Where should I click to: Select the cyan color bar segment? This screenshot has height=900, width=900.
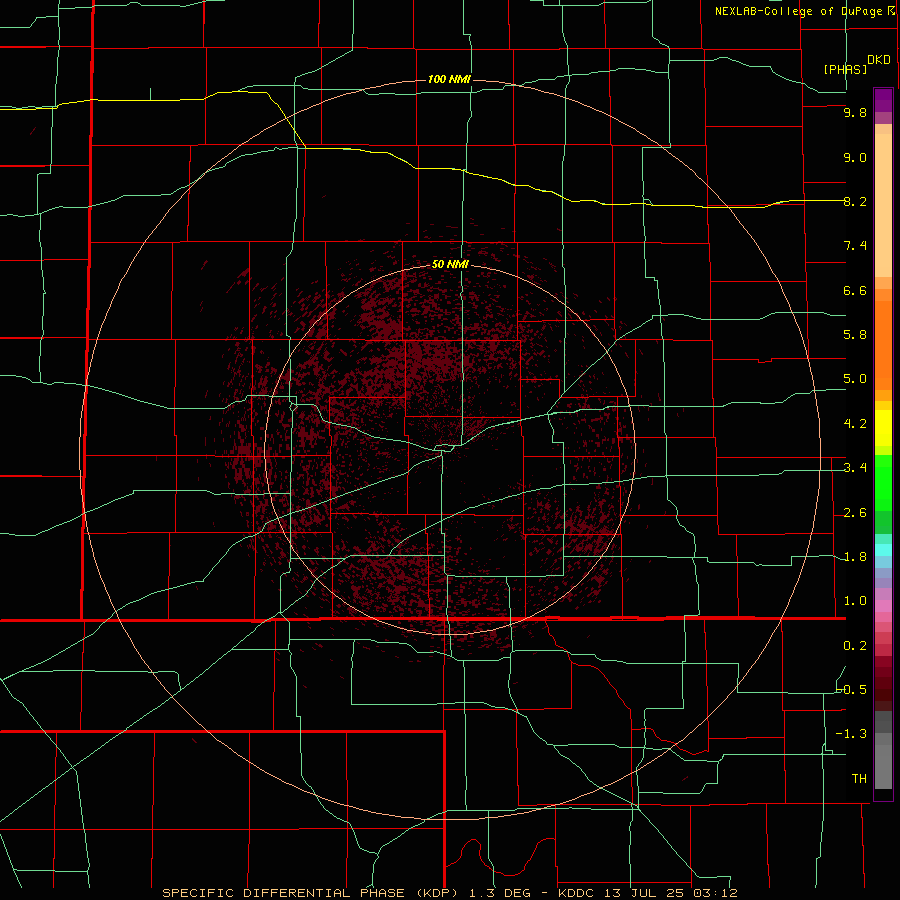point(883,550)
